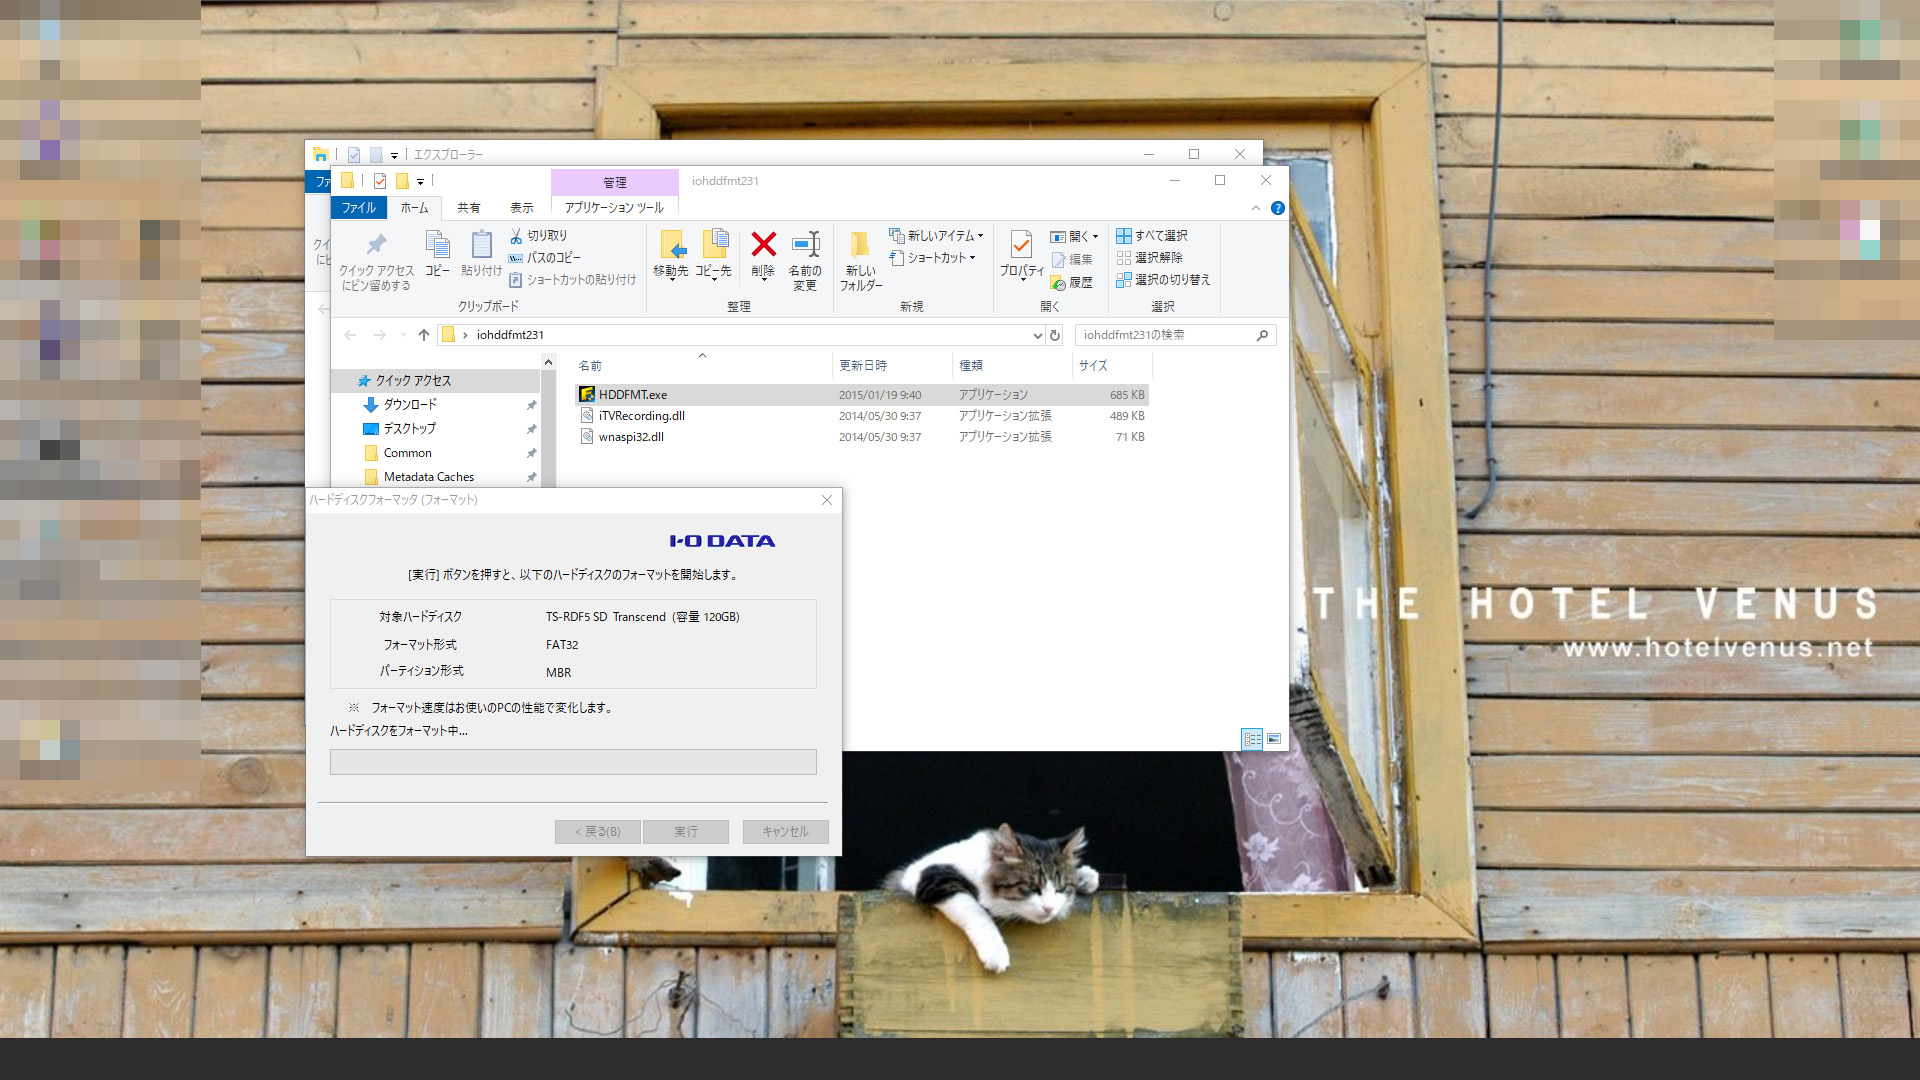Click Pin to Quick Access icon
This screenshot has height=1080, width=1920.
point(376,245)
